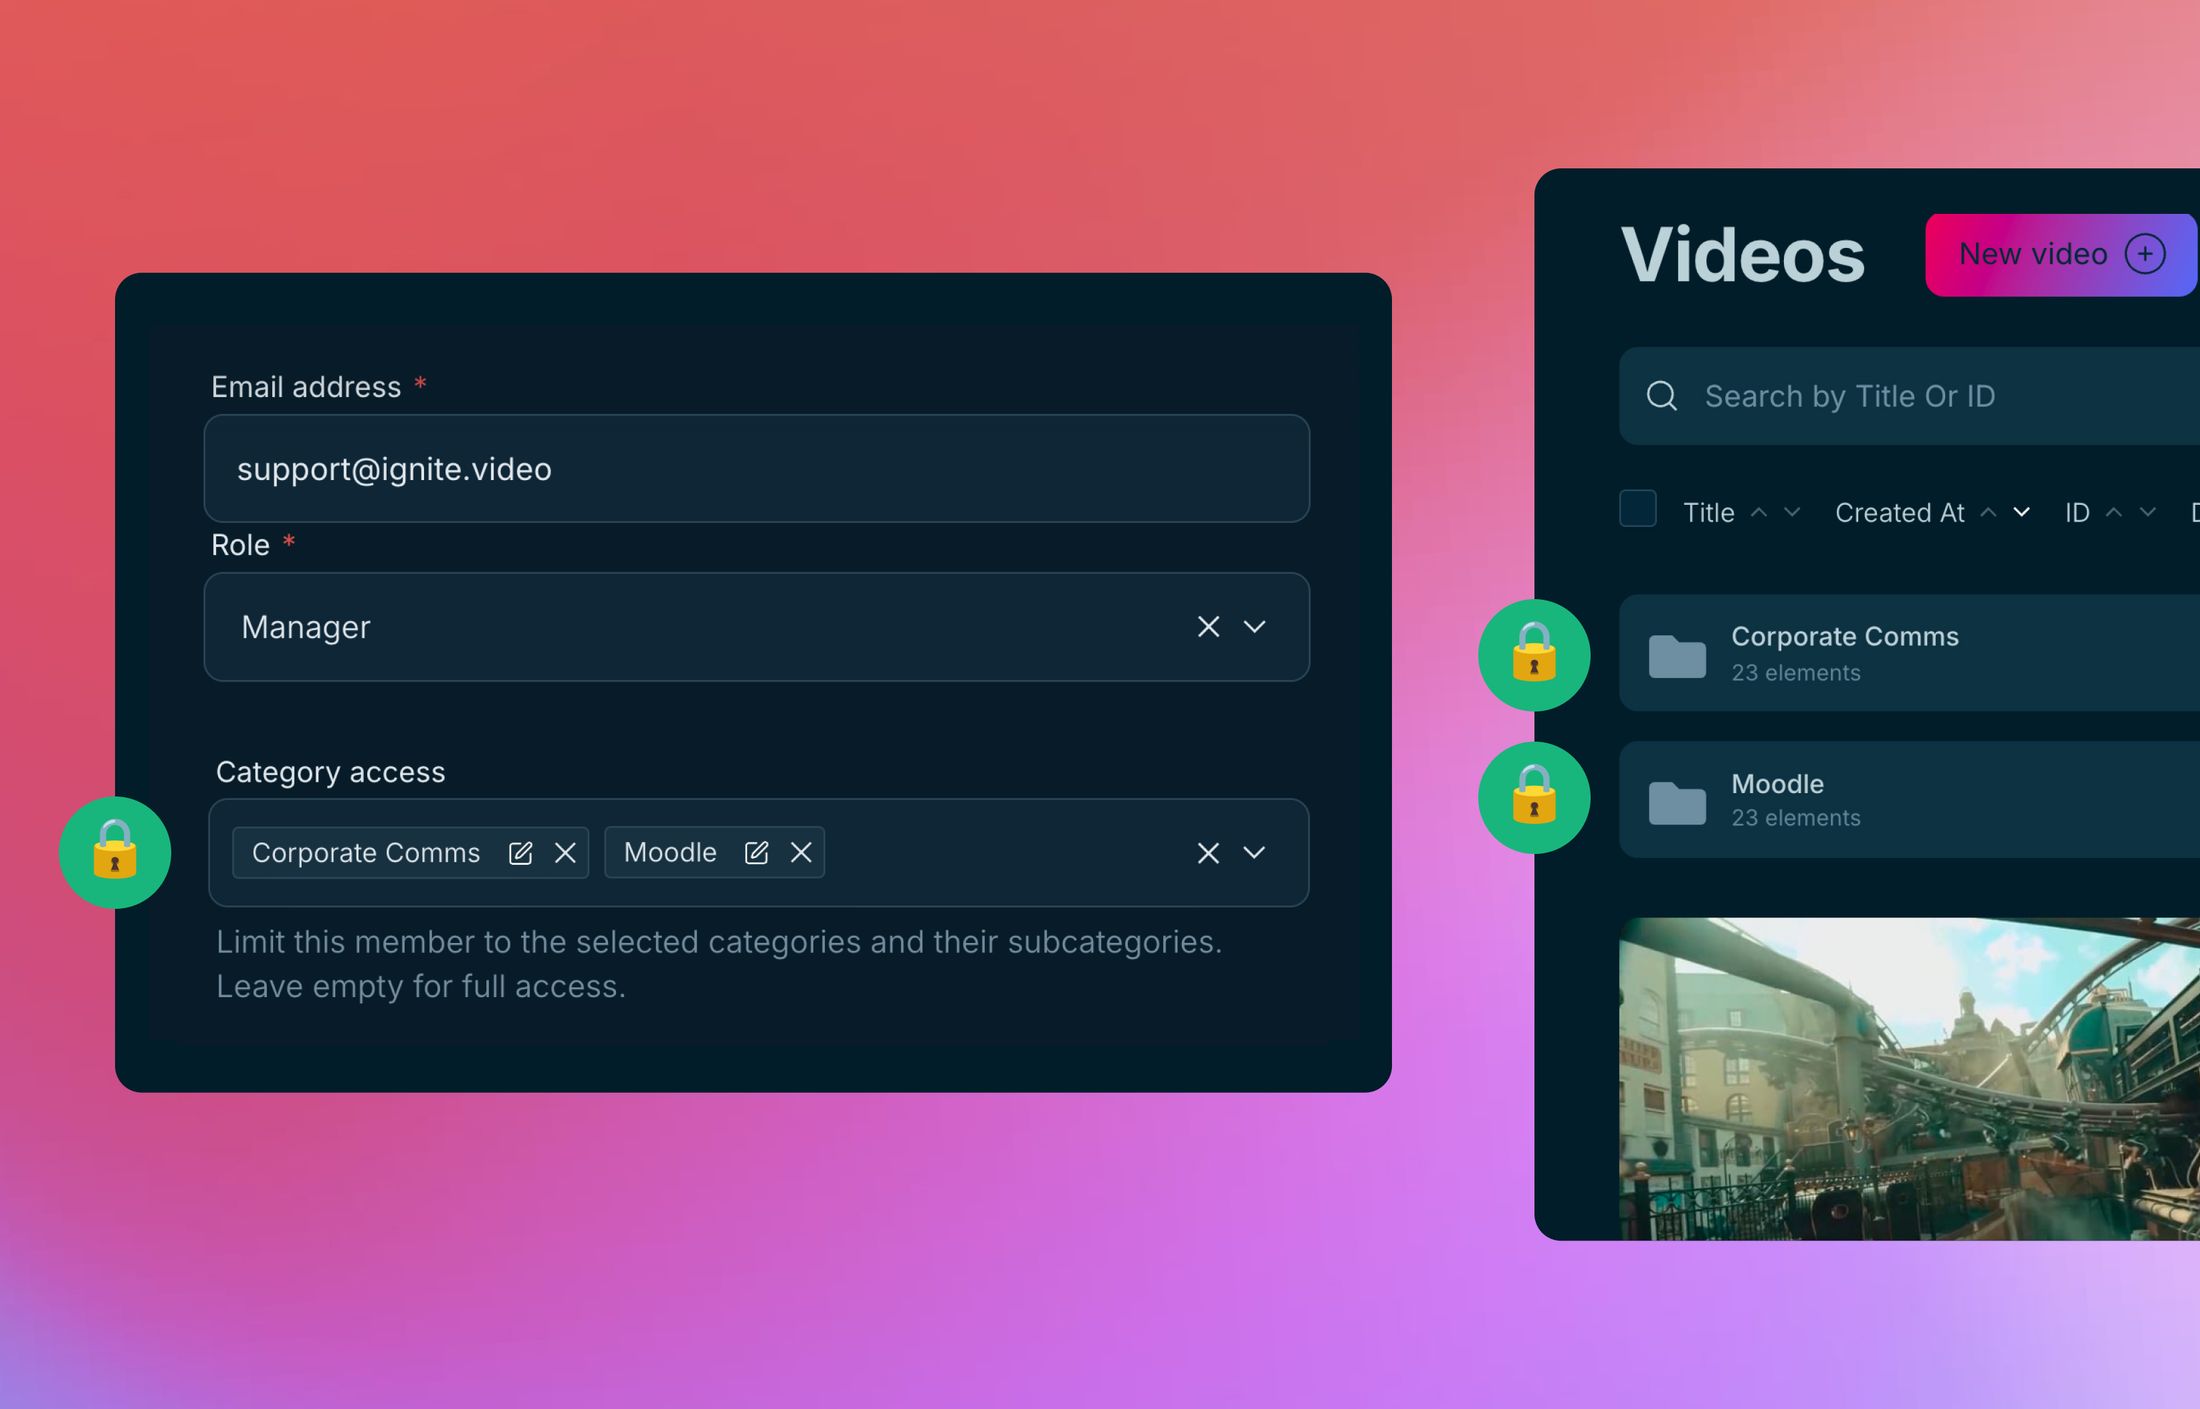The height and width of the screenshot is (1409, 2200).
Task: Focus the Email address field
Action: pos(757,469)
